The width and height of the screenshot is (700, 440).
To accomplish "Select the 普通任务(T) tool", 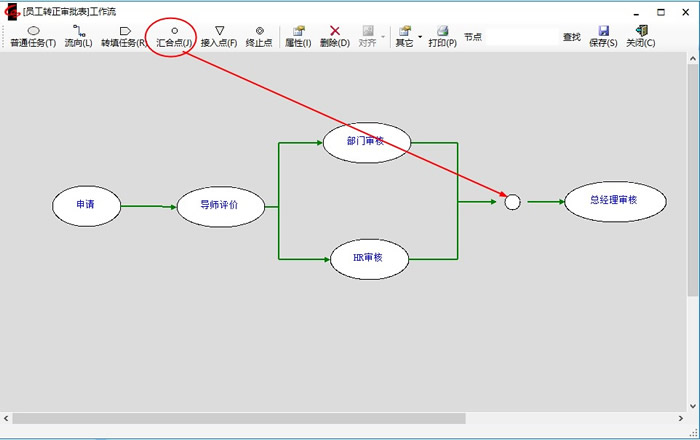I will (33, 37).
